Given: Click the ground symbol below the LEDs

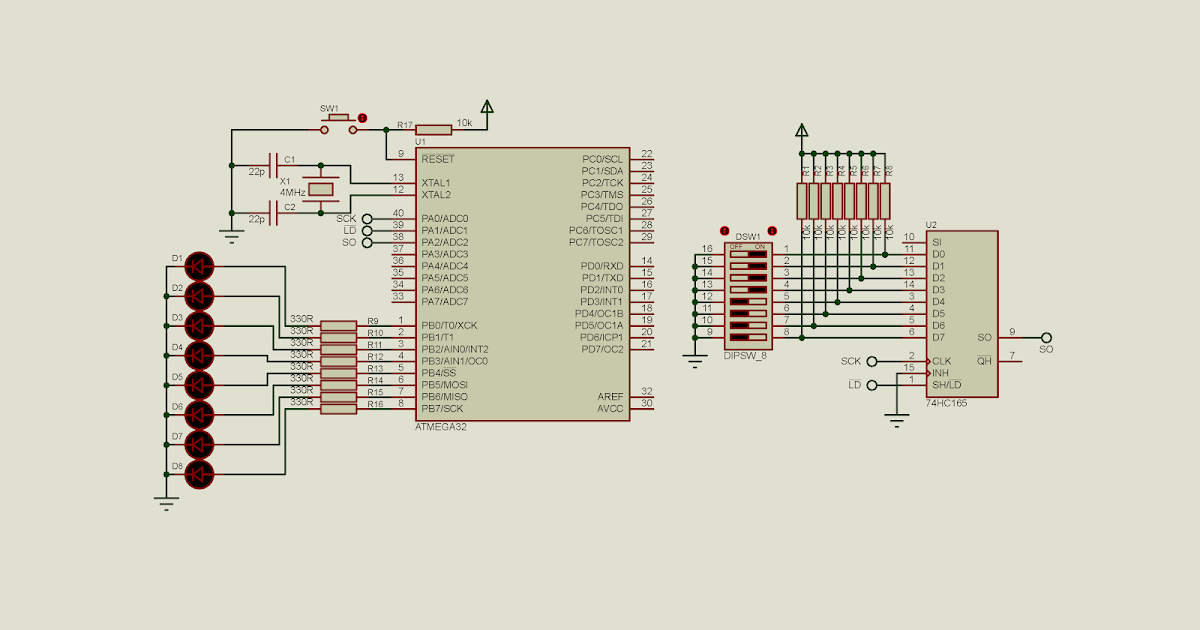Looking at the screenshot, I should point(166,502).
